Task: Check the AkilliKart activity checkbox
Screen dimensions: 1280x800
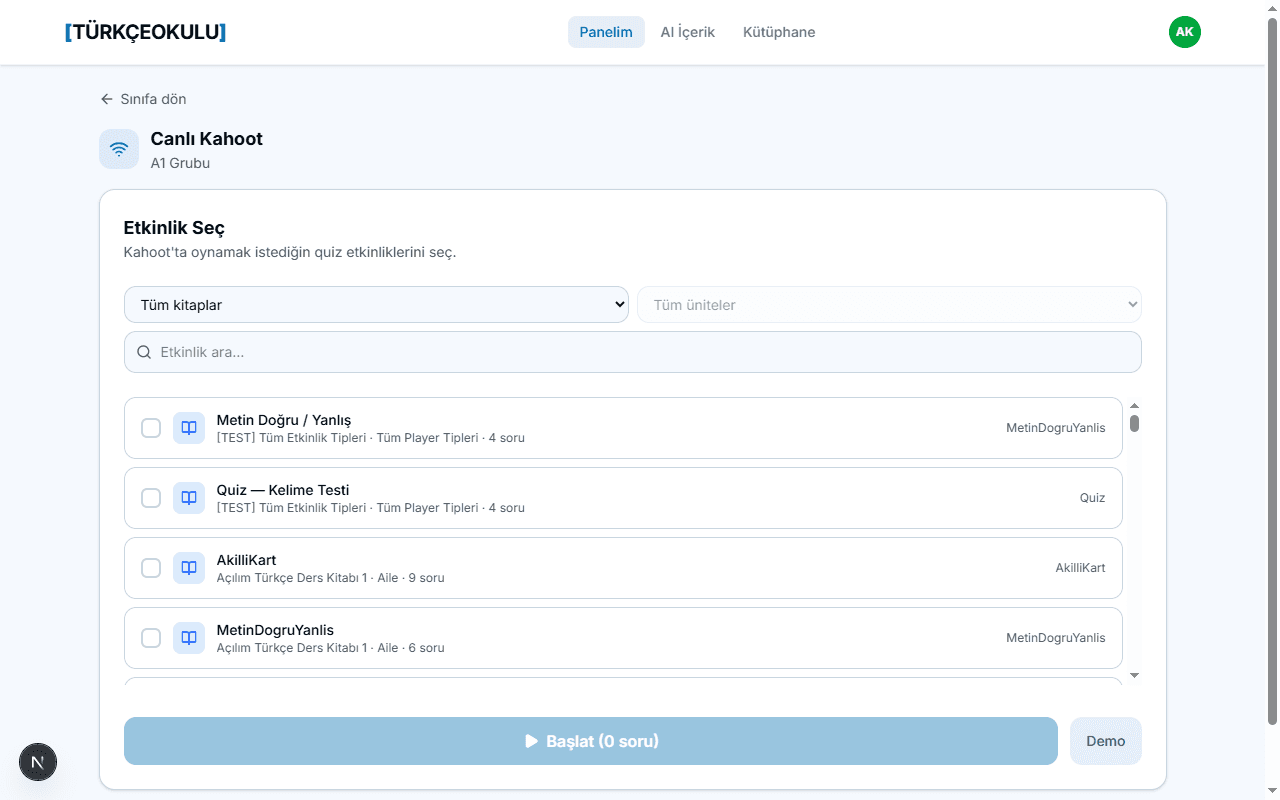Action: coord(151,568)
